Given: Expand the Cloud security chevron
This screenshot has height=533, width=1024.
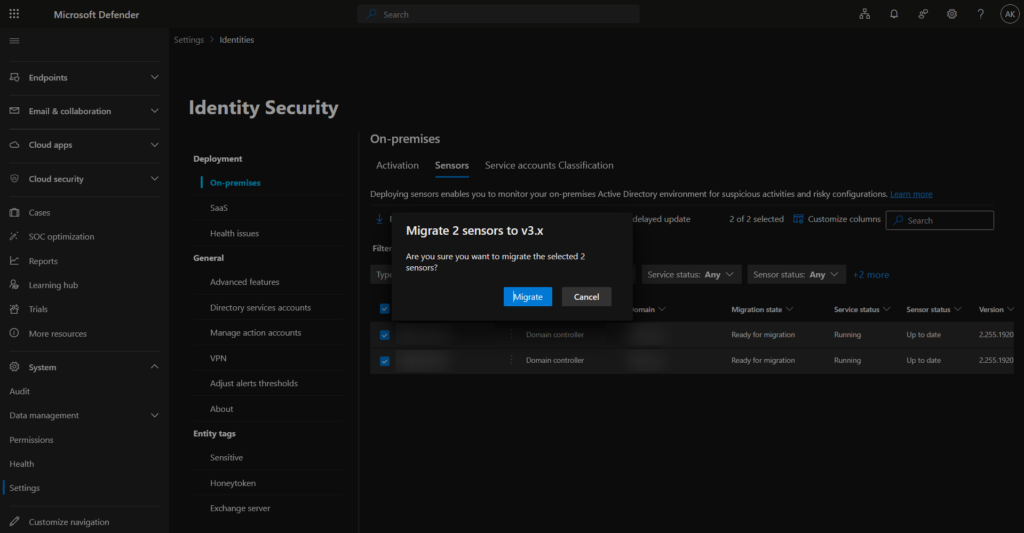Looking at the screenshot, I should (155, 178).
